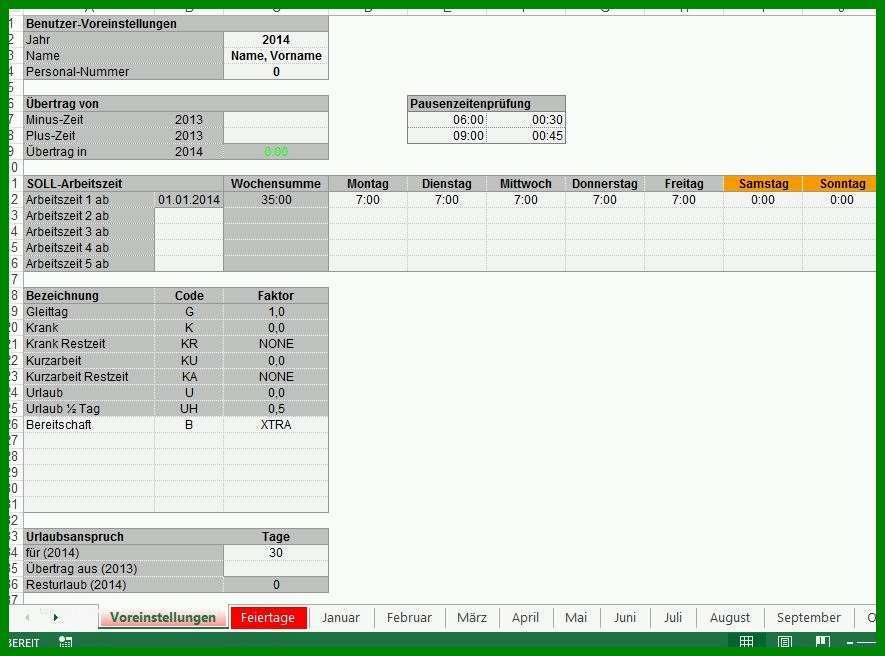Select the Urlaubsanspruch 30 days cell
This screenshot has height=656, width=885.
276,553
